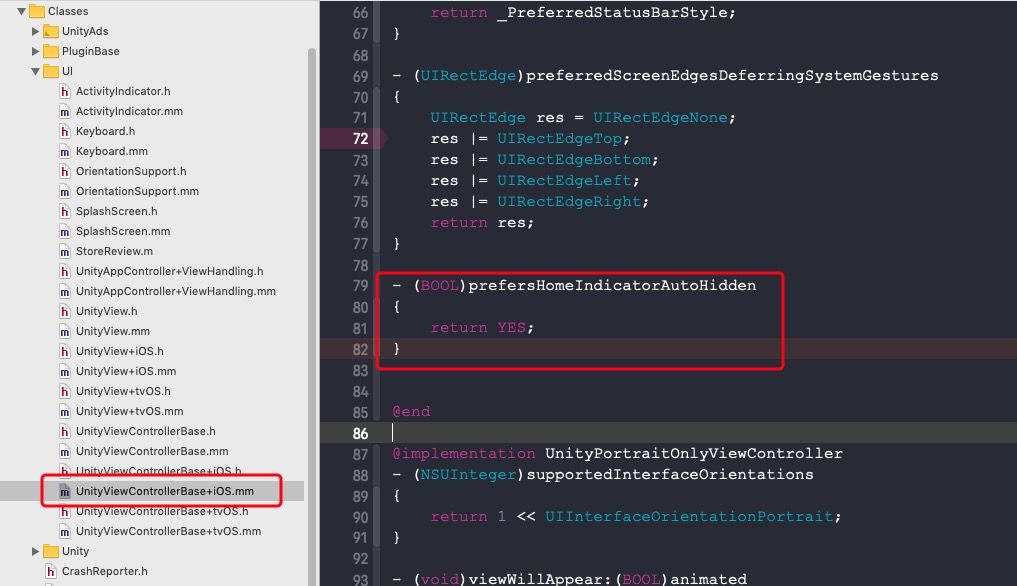This screenshot has width=1017, height=586.
Task: Click source icon for UnityView.mm
Action: [65, 332]
